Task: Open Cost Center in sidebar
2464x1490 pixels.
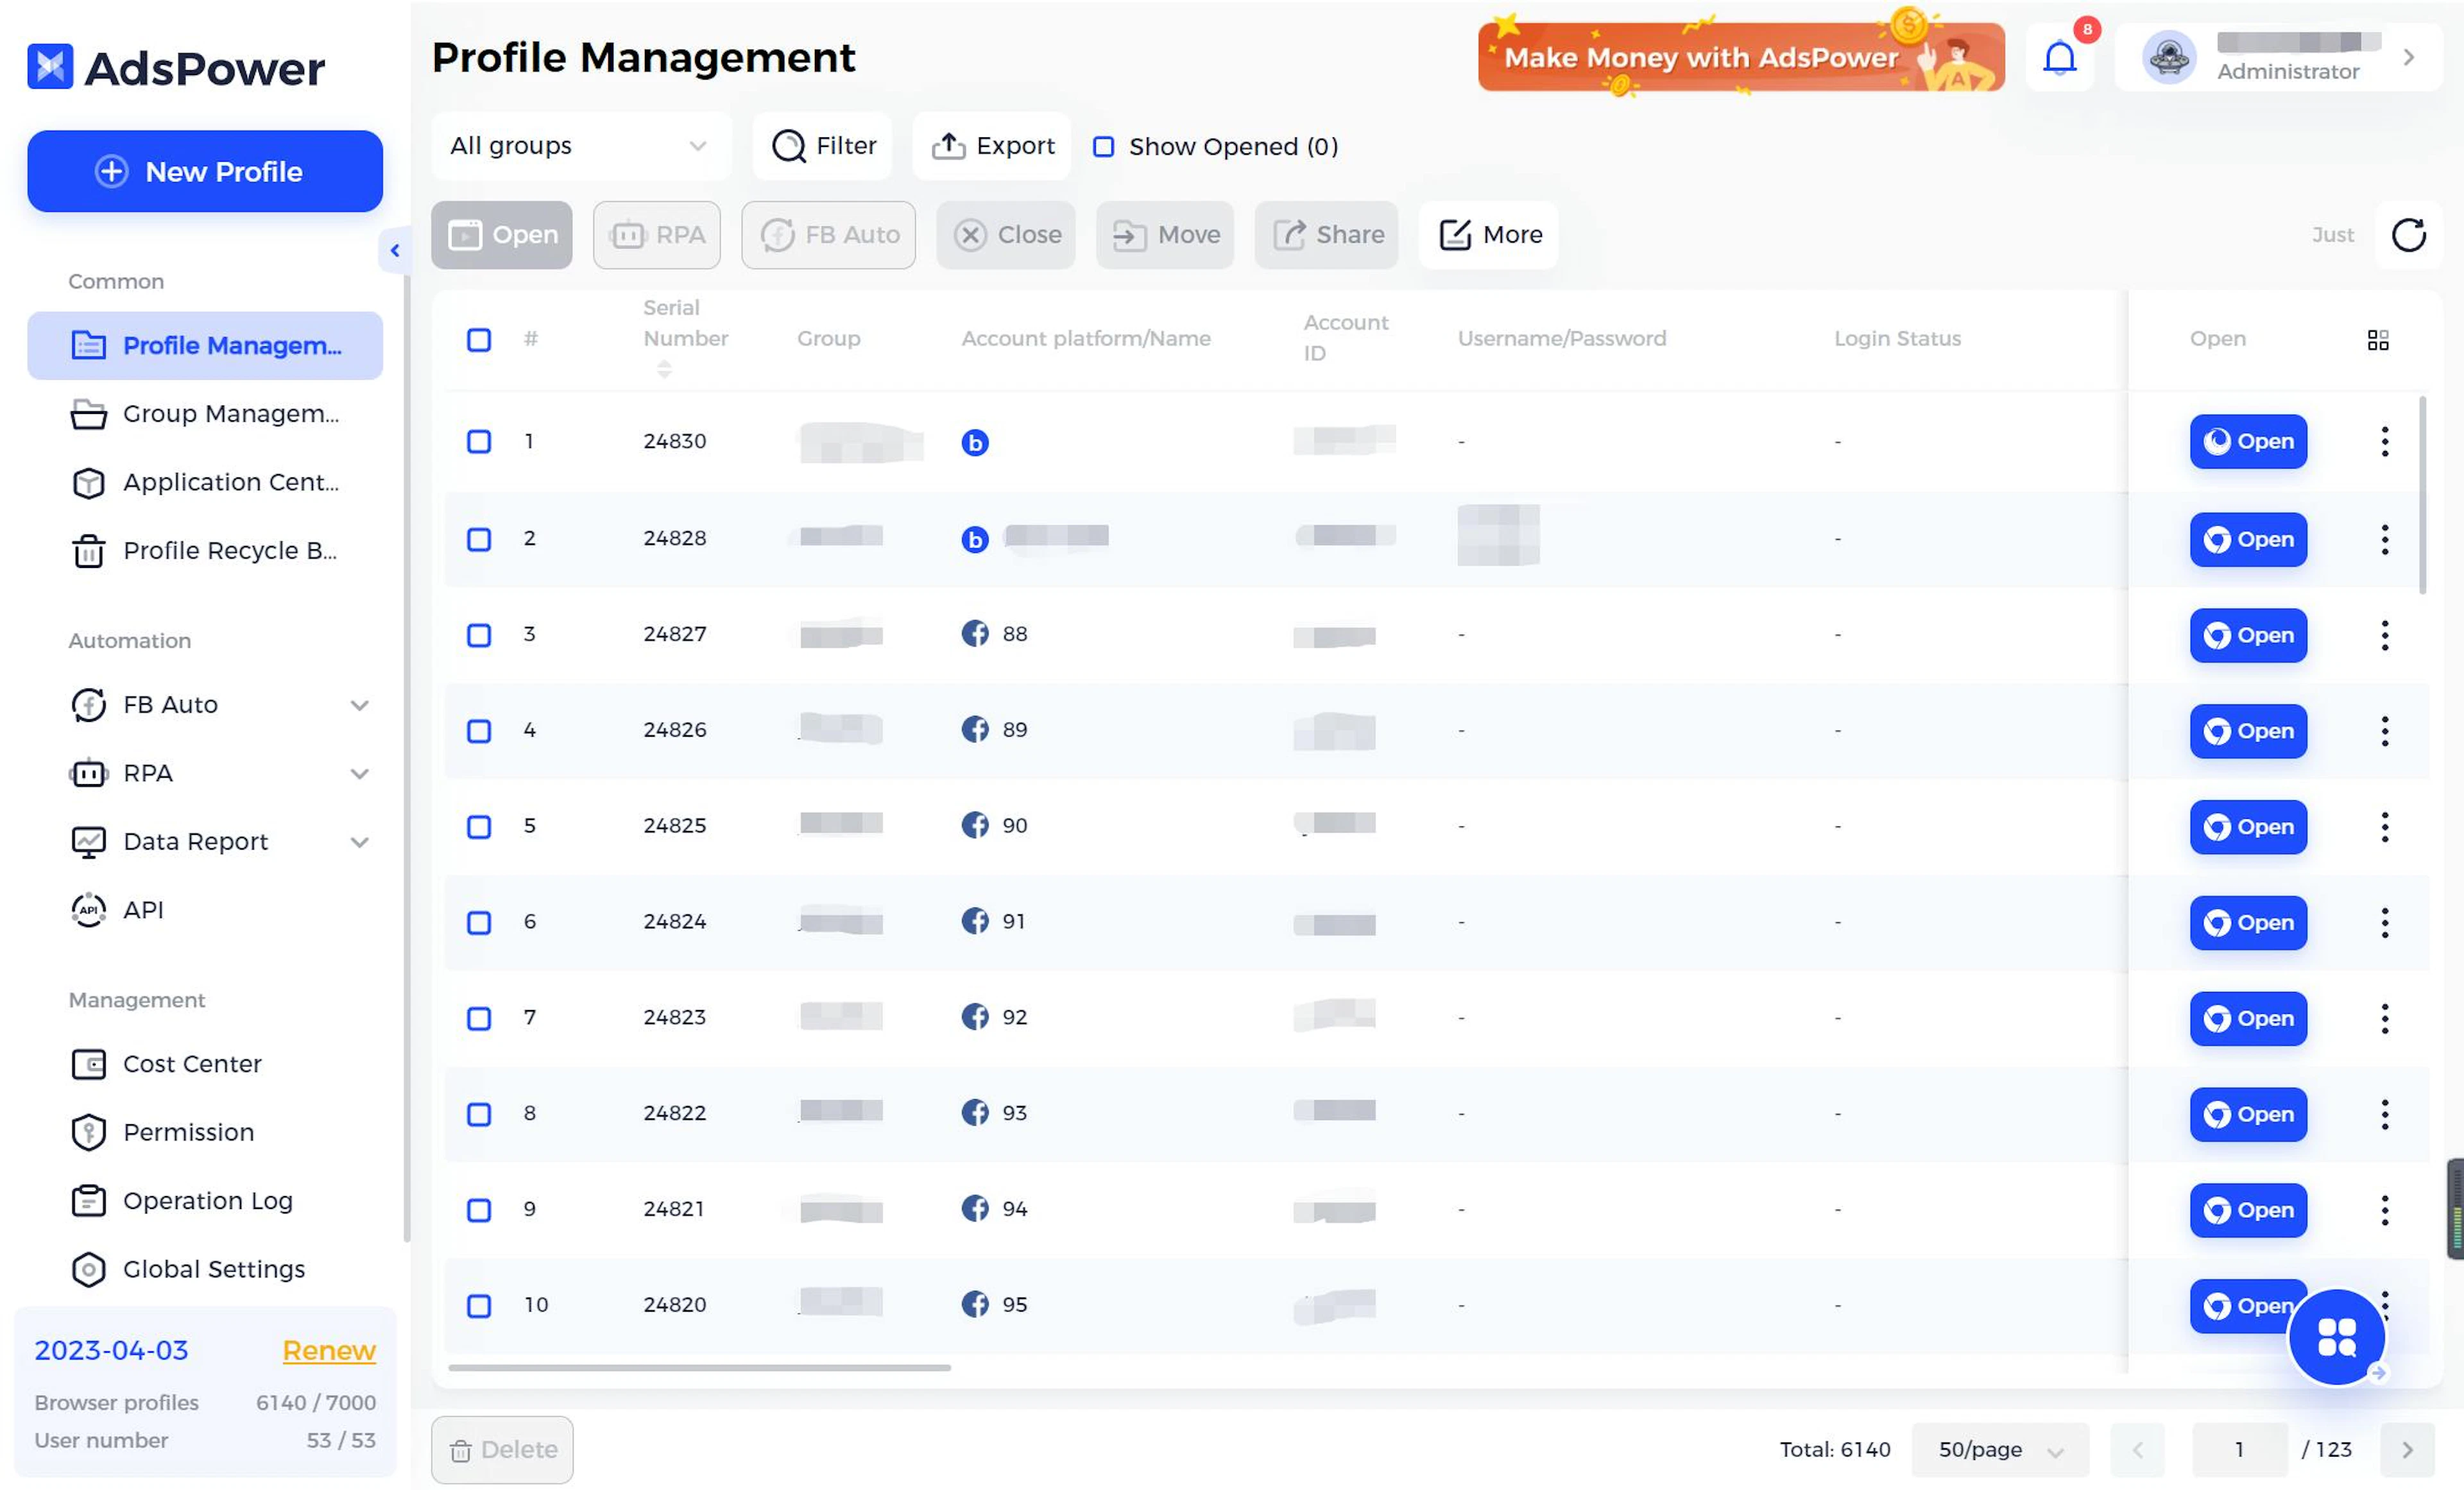Action: 205,1064
